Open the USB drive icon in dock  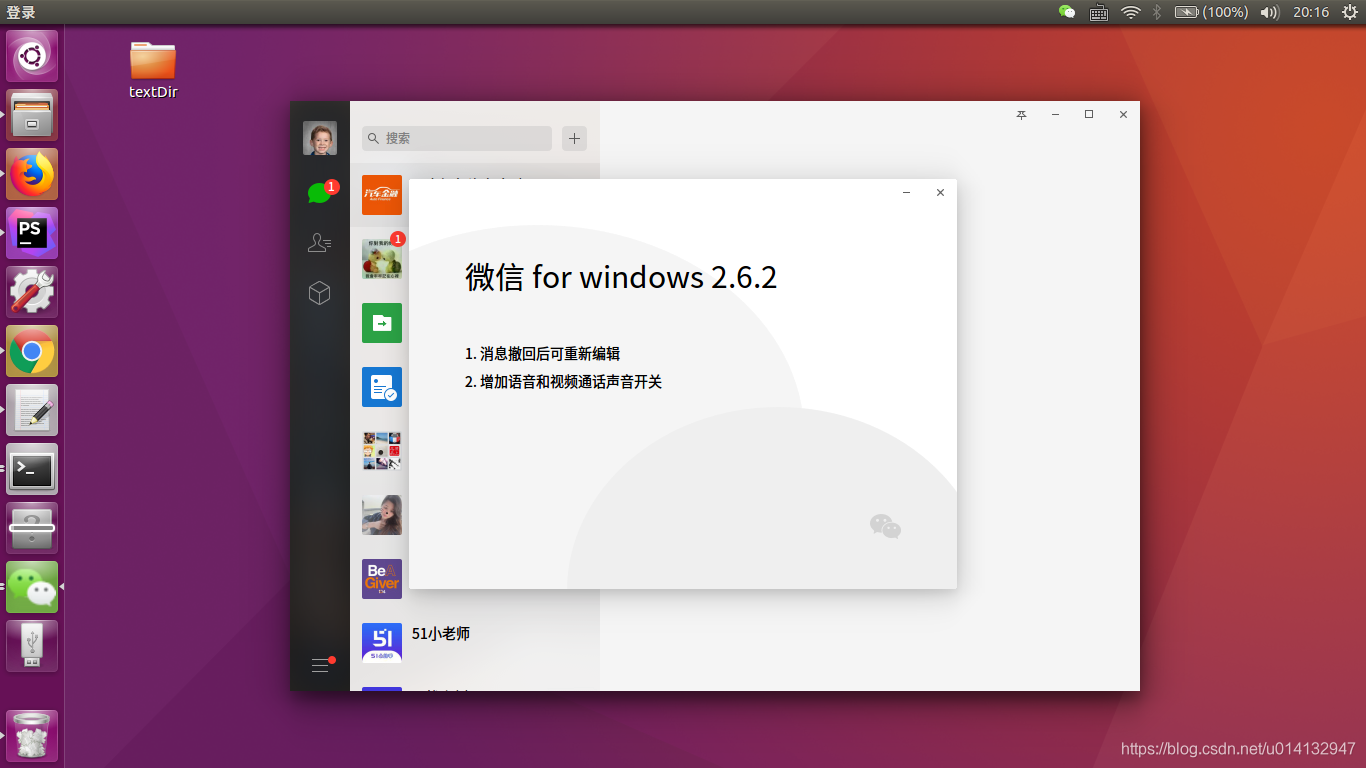pos(32,646)
